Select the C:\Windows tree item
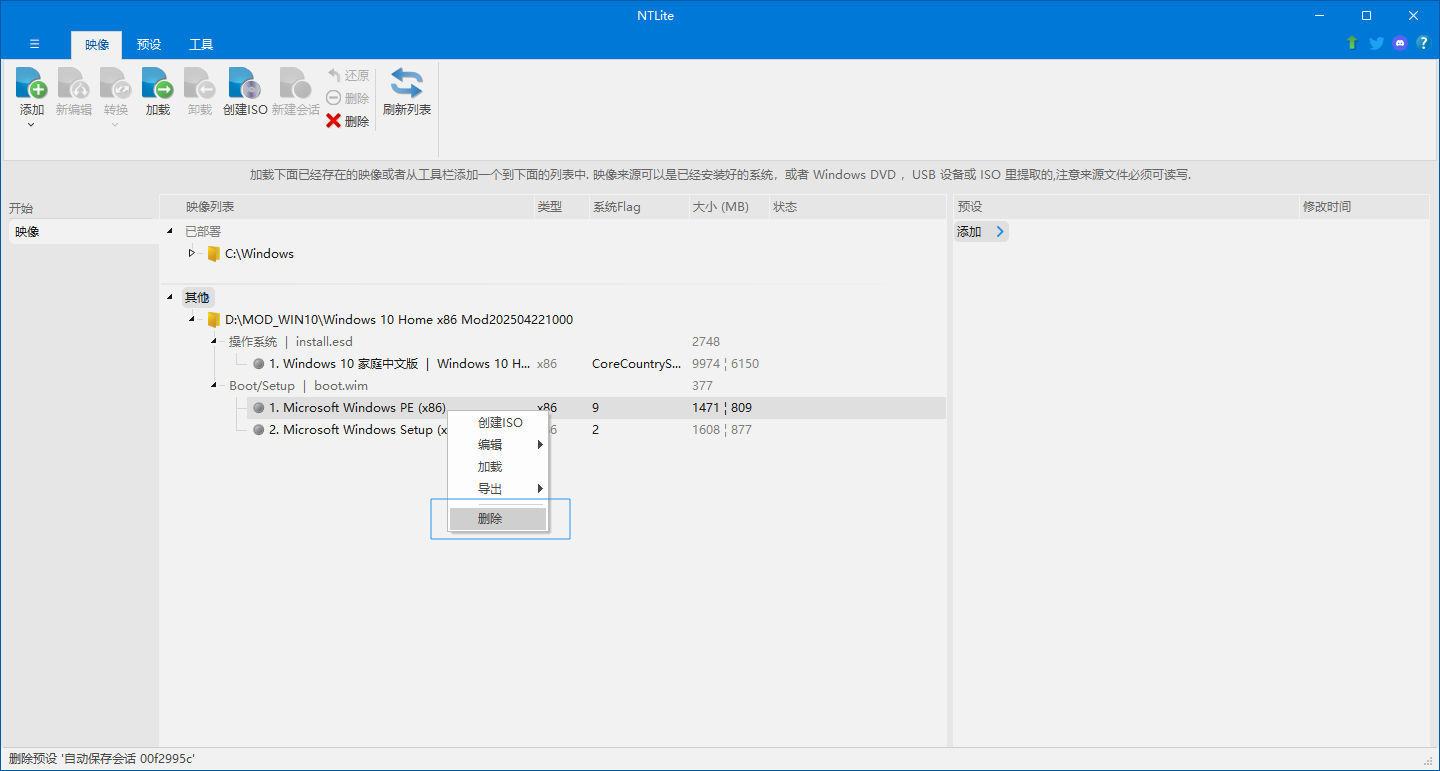The image size is (1440, 771). [x=259, y=254]
